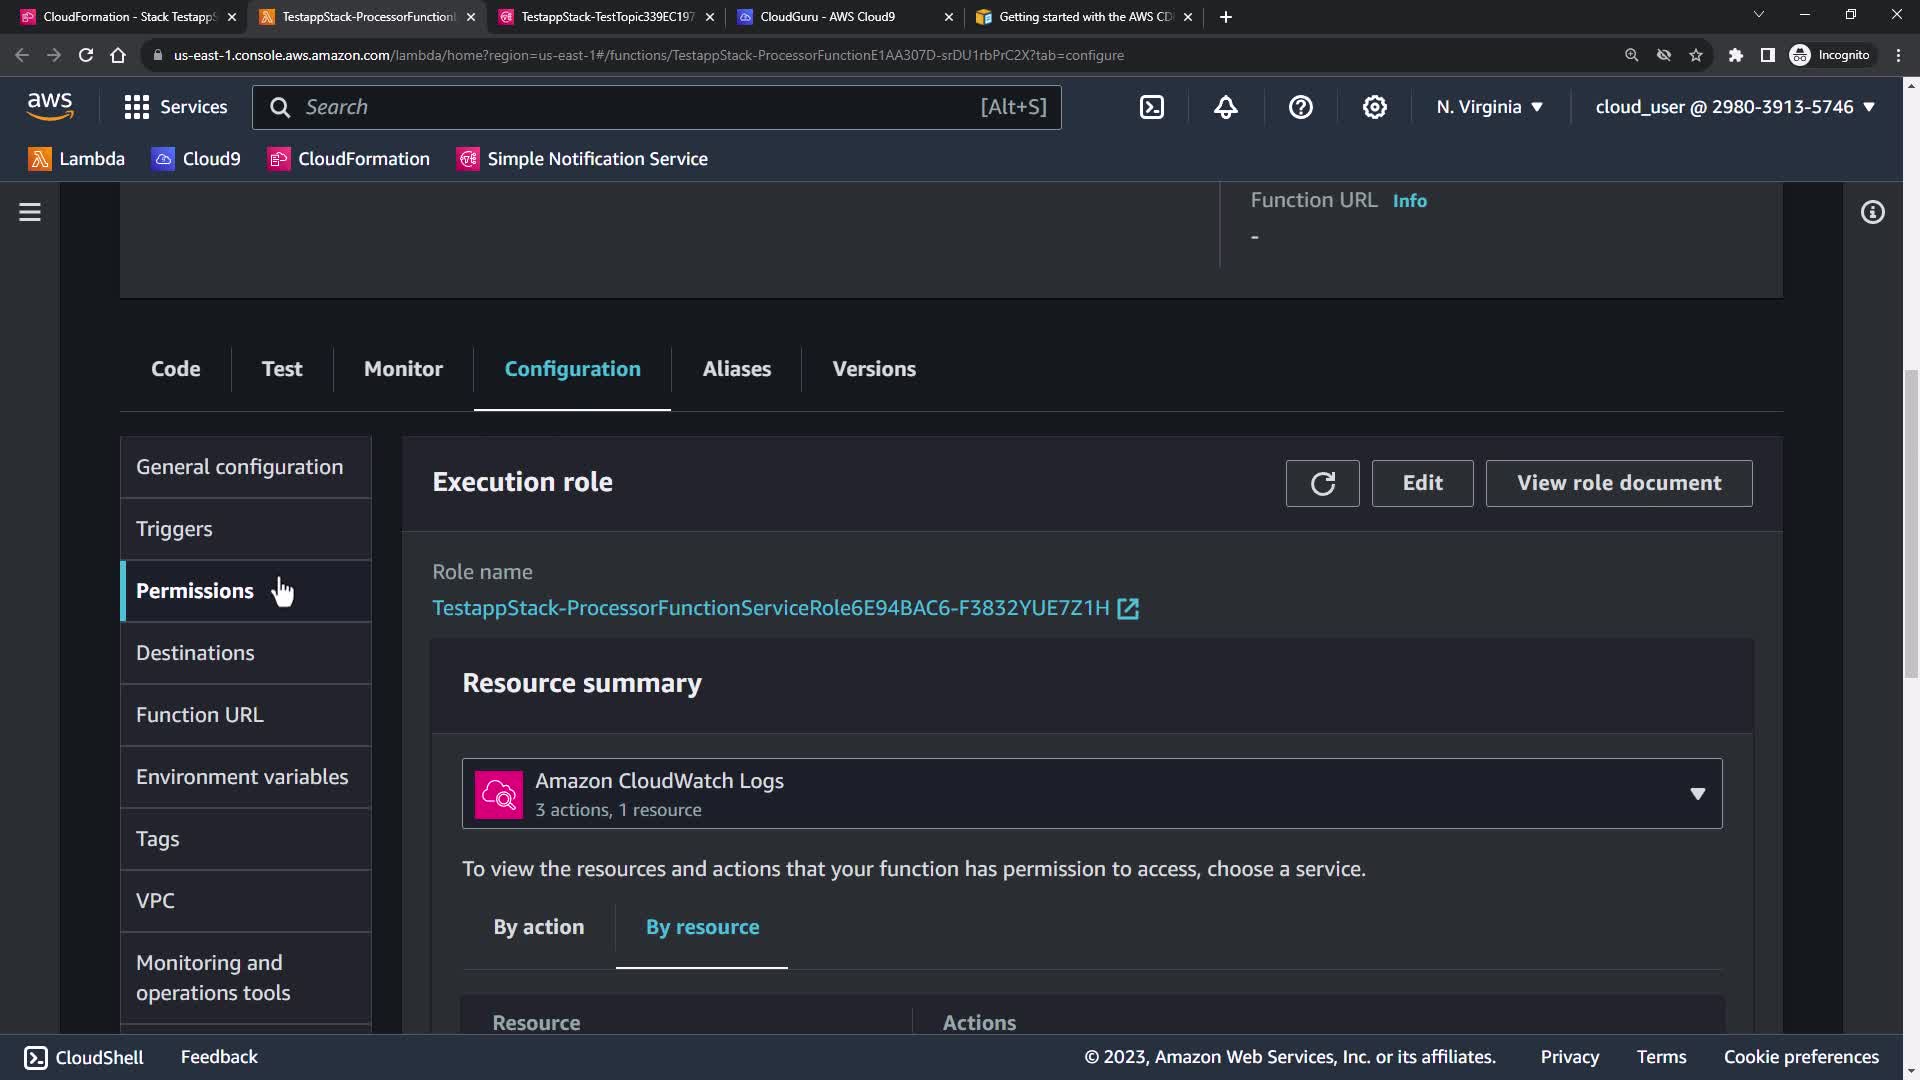Open the ProcessorFunctionServiceRole role link
Screen dimensions: 1920x1080
point(770,608)
